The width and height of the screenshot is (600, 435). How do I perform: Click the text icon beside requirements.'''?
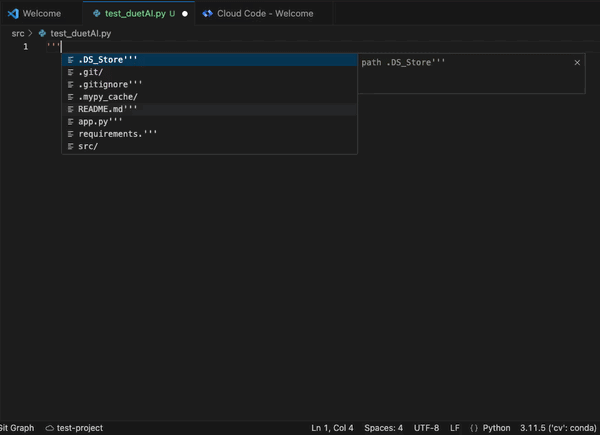point(70,134)
